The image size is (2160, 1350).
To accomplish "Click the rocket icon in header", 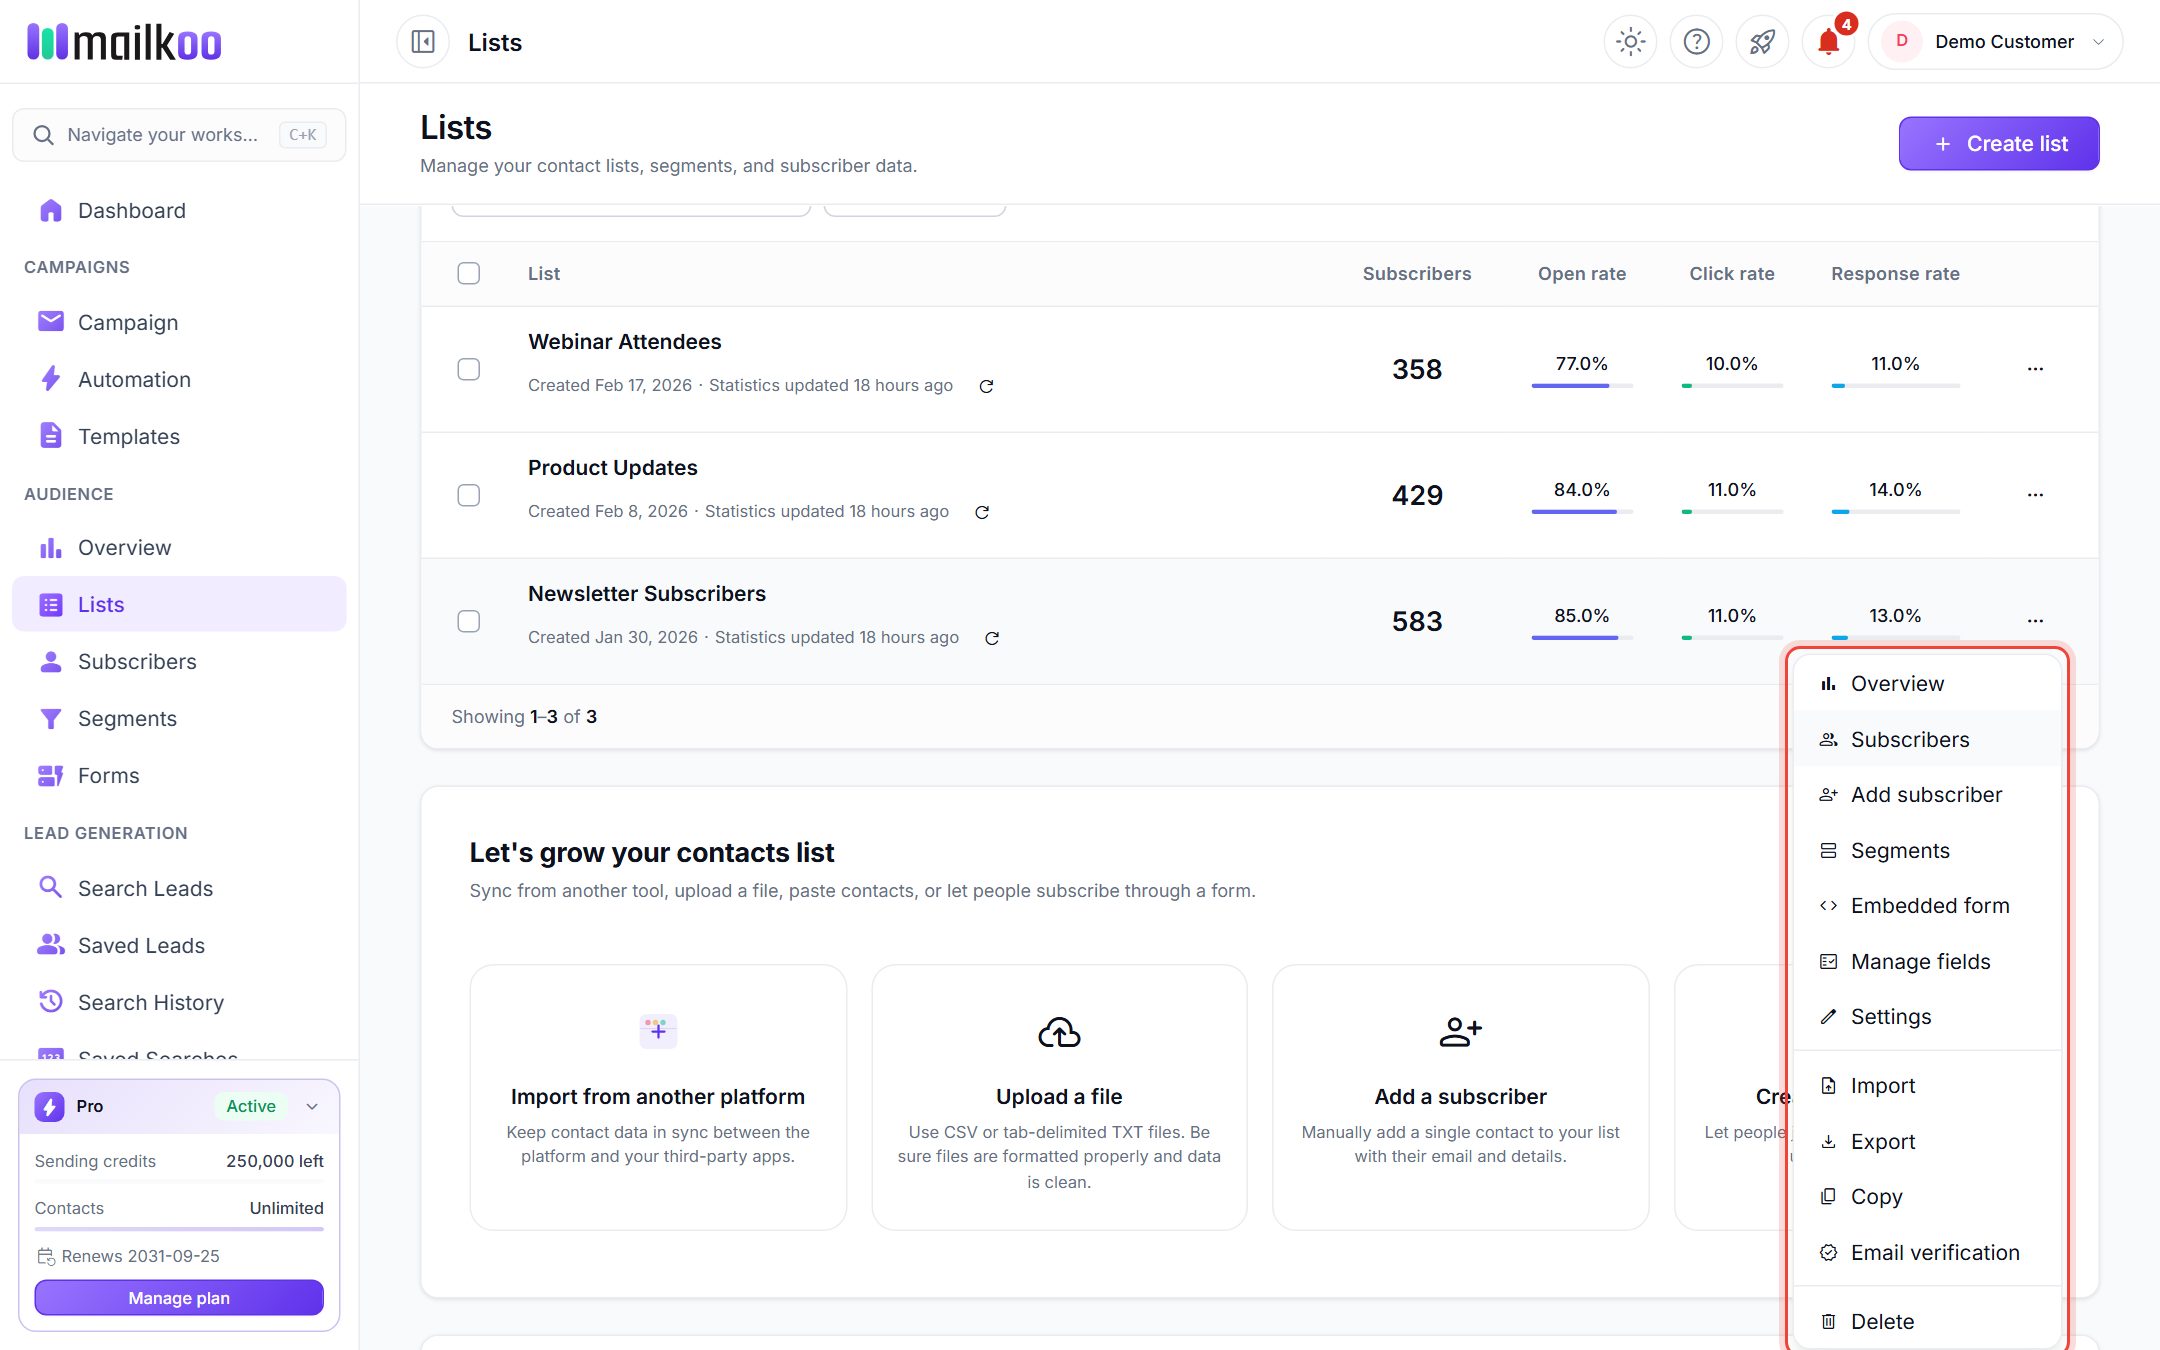I will click(1762, 42).
